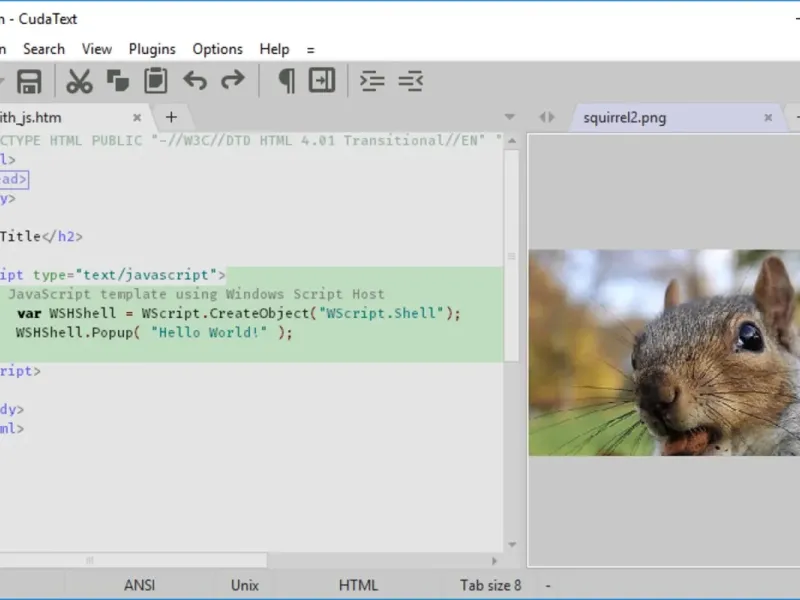Add a new tab with the plus button

[x=171, y=117]
